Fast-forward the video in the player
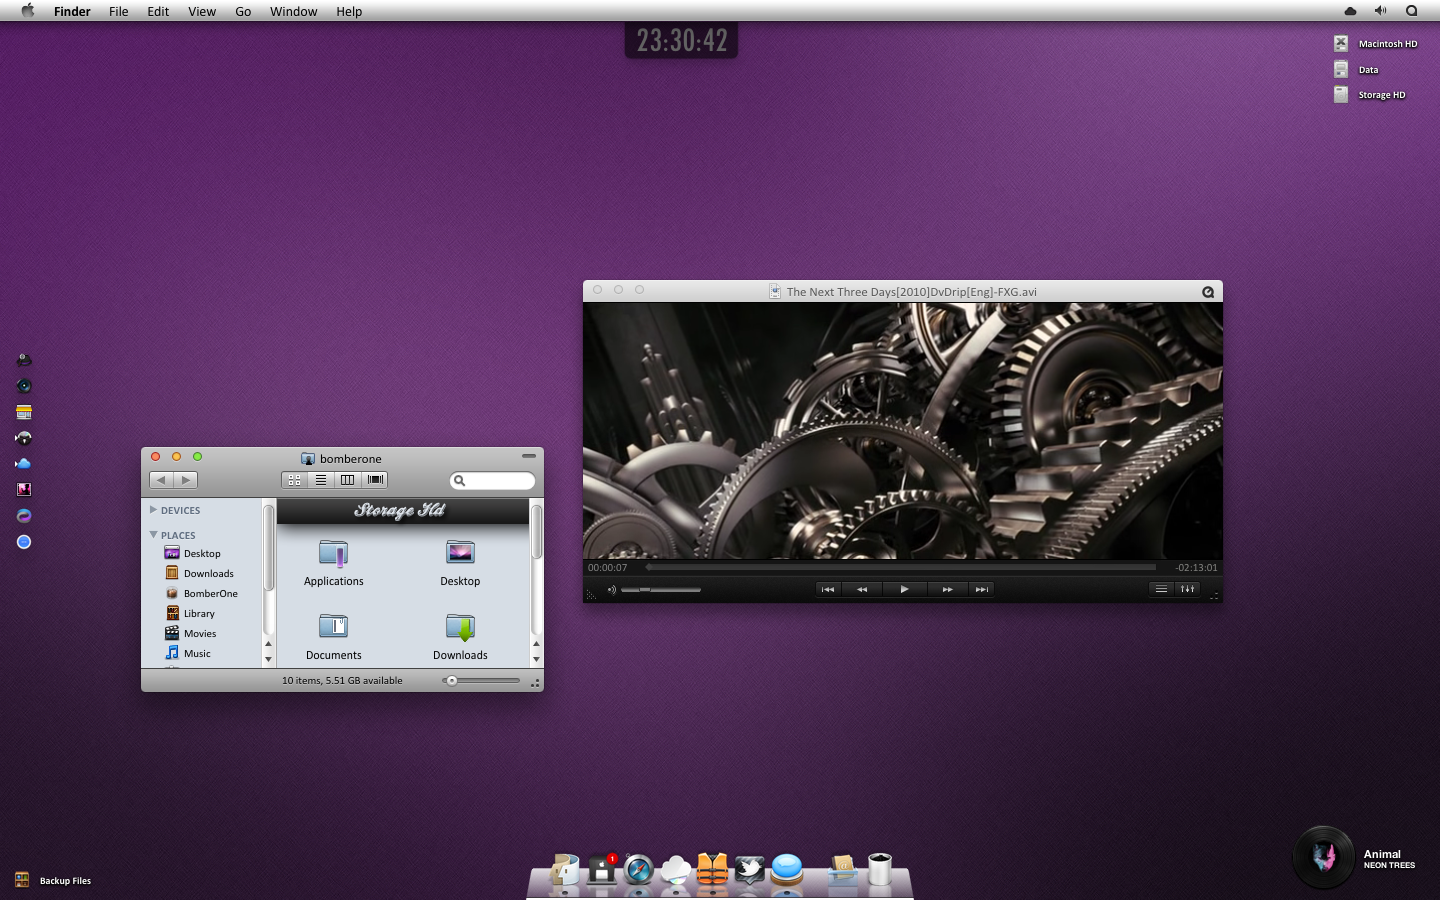The image size is (1440, 900). (946, 589)
